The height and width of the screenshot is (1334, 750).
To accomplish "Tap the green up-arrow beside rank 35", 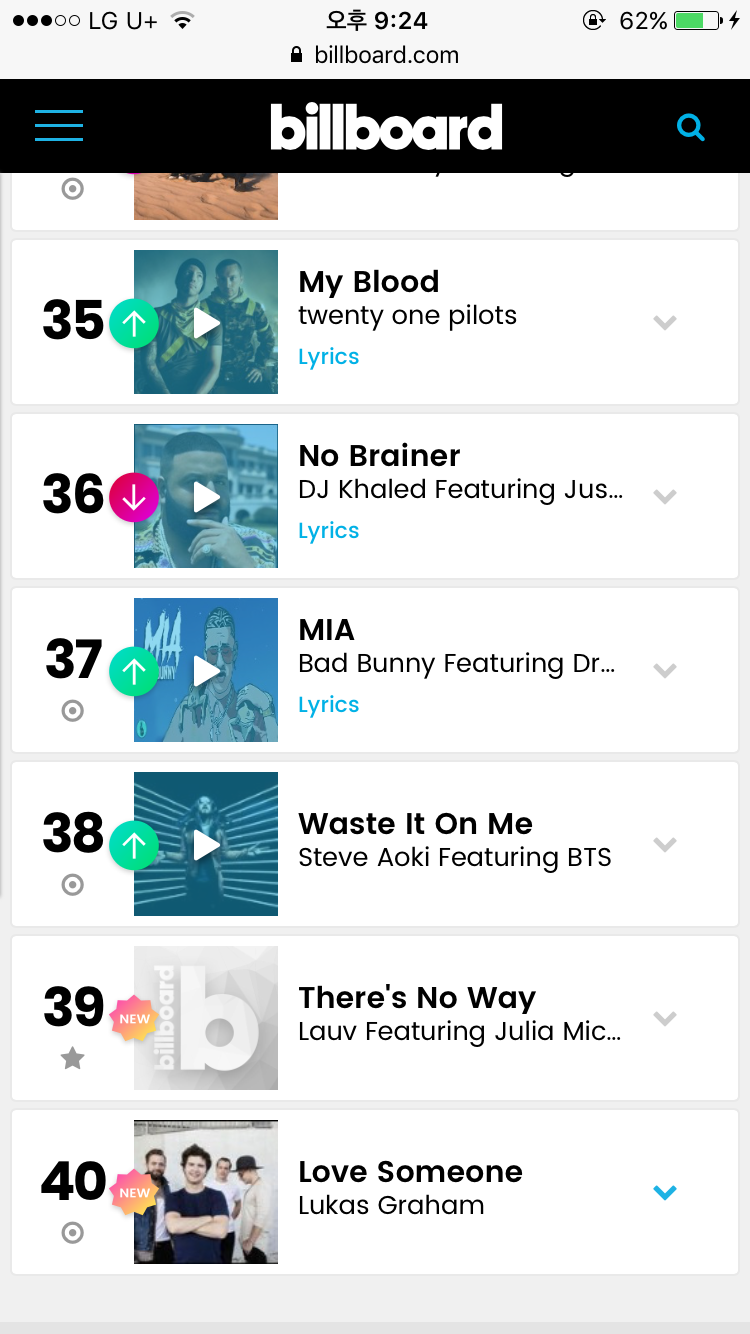I will (134, 322).
